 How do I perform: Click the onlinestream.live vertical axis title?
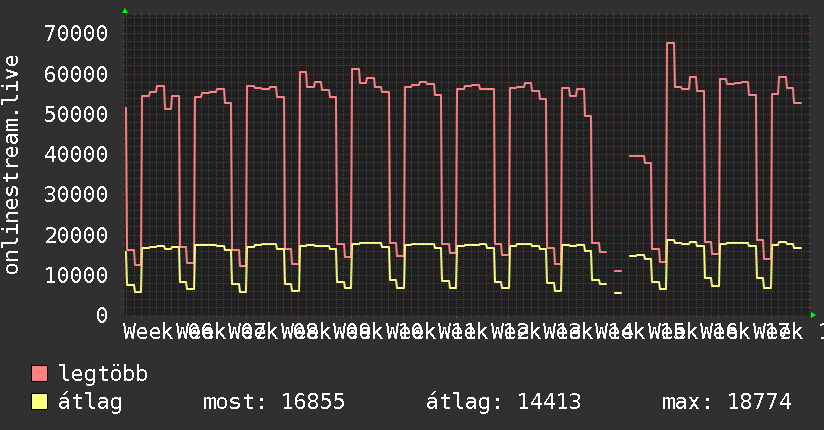[12, 165]
